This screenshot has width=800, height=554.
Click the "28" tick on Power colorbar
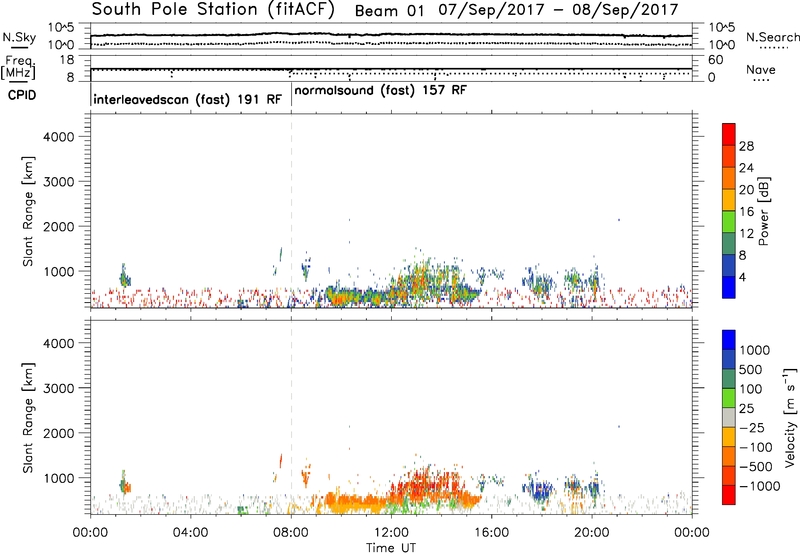(x=746, y=146)
